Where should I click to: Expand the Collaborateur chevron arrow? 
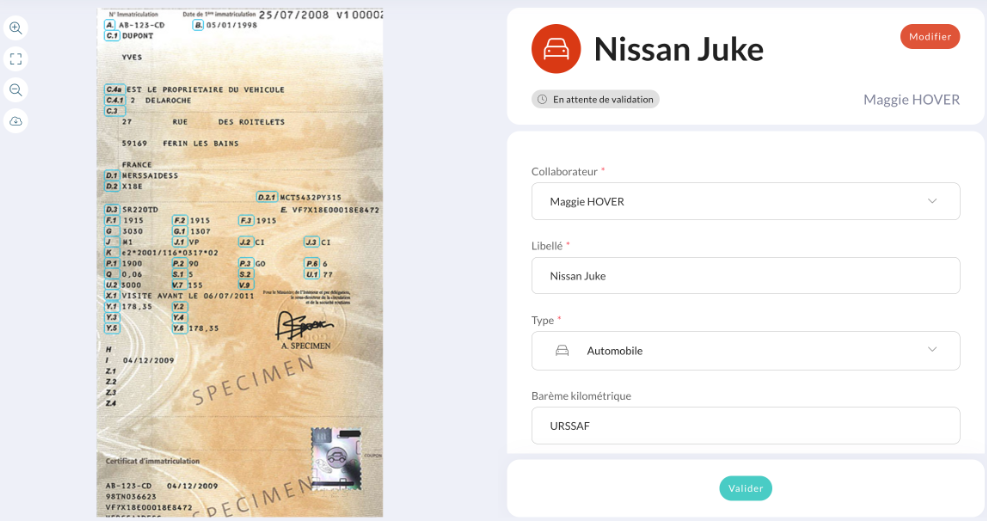click(932, 201)
